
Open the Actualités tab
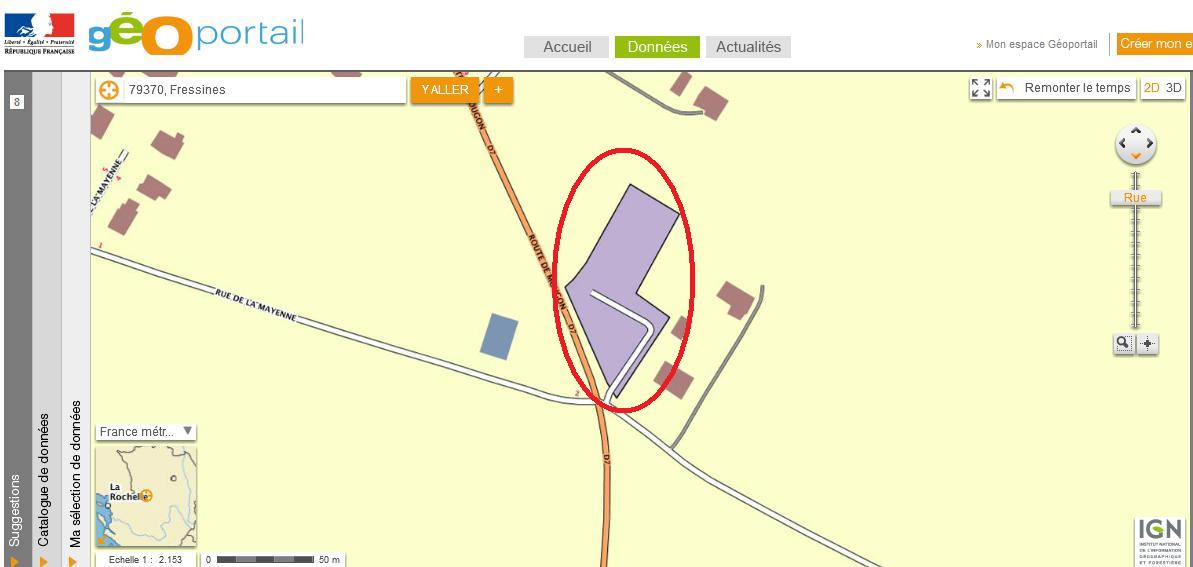click(749, 46)
